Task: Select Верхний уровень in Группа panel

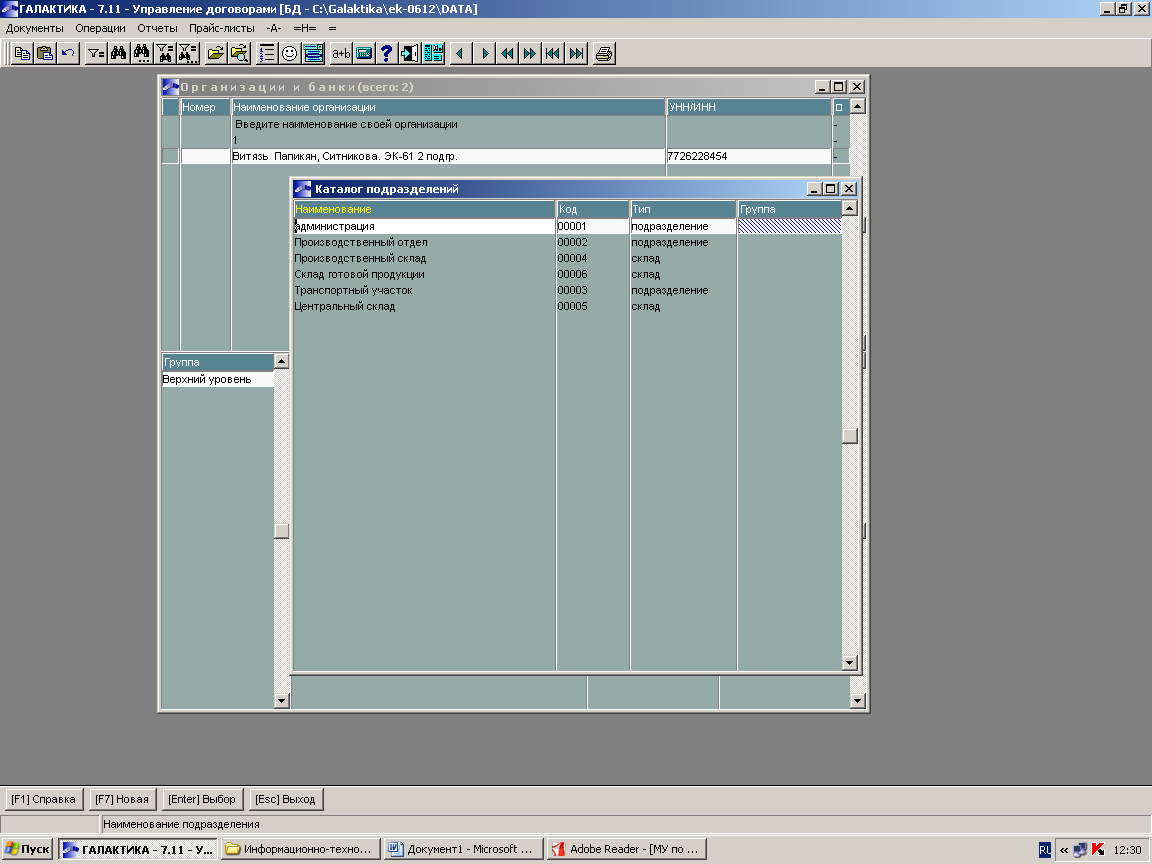Action: point(207,380)
